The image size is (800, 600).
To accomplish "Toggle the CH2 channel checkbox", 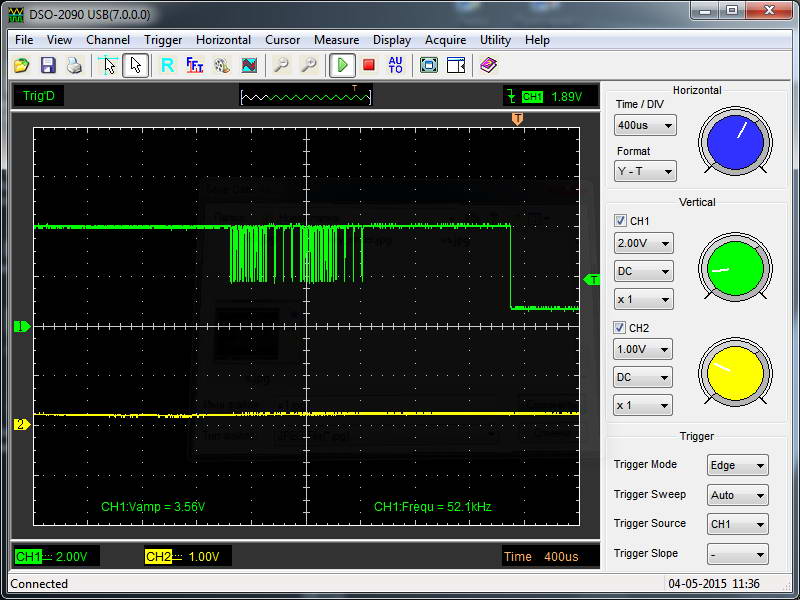I will coord(620,327).
